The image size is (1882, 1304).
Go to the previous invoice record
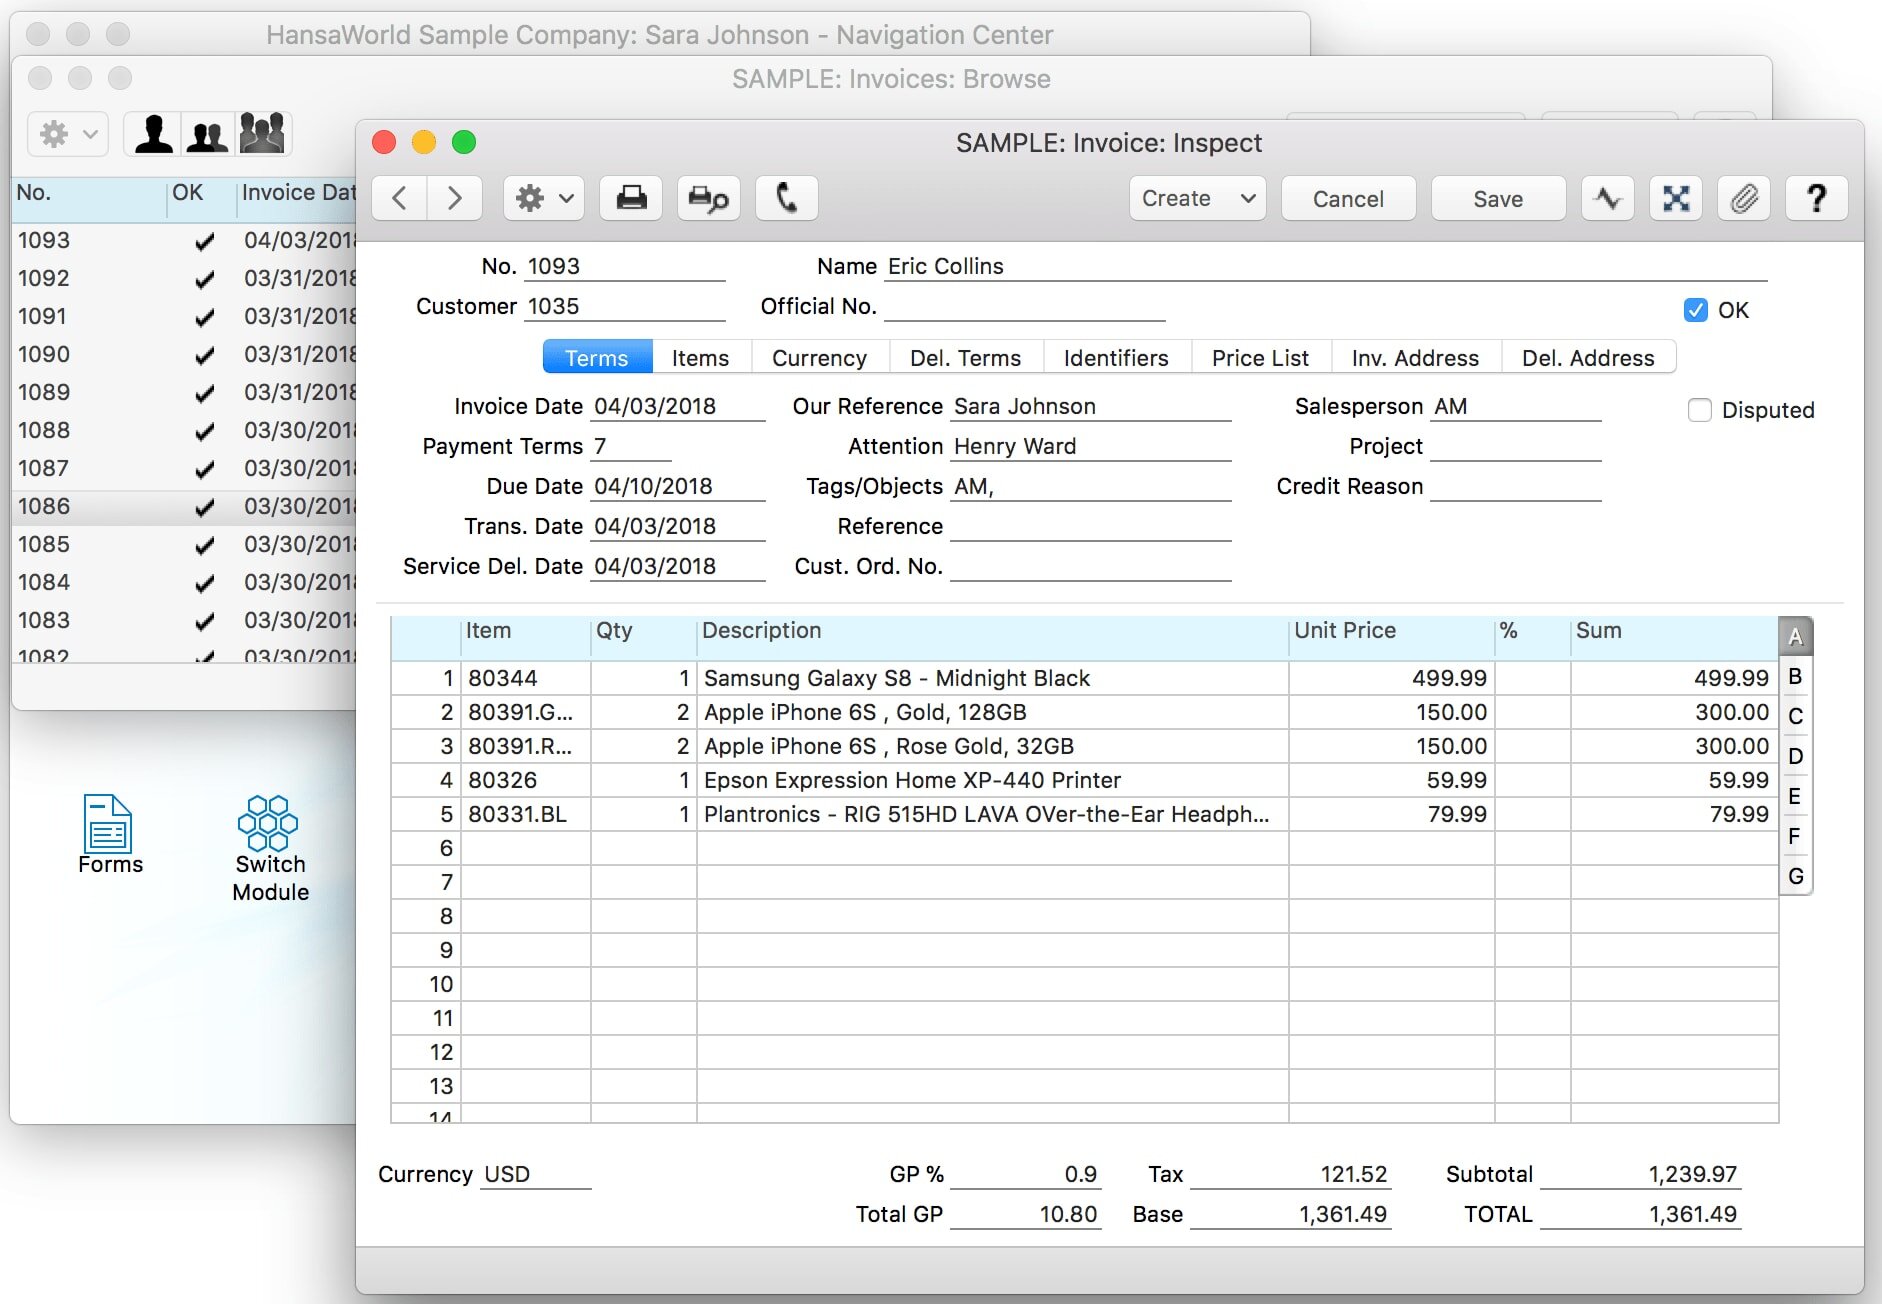pyautogui.click(x=400, y=198)
